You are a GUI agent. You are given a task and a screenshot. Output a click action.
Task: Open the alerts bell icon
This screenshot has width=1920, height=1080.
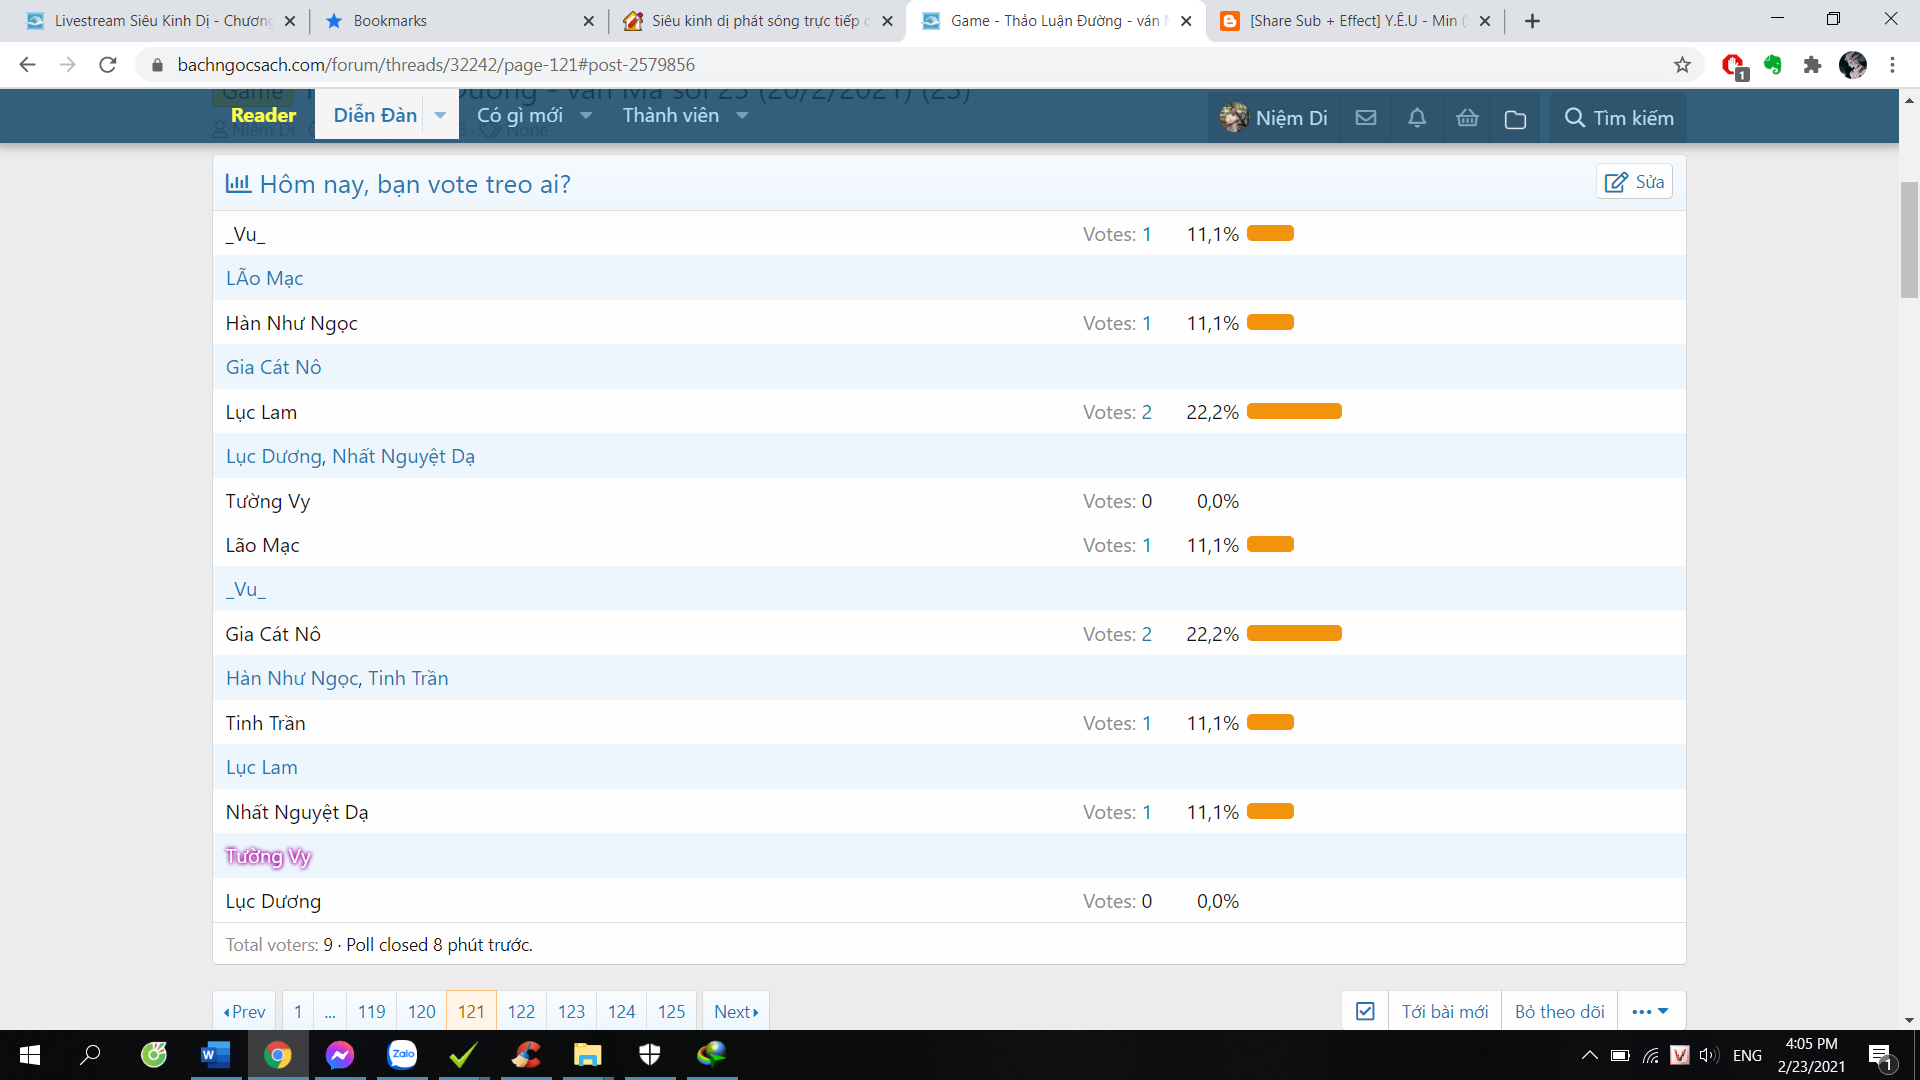click(1417, 118)
